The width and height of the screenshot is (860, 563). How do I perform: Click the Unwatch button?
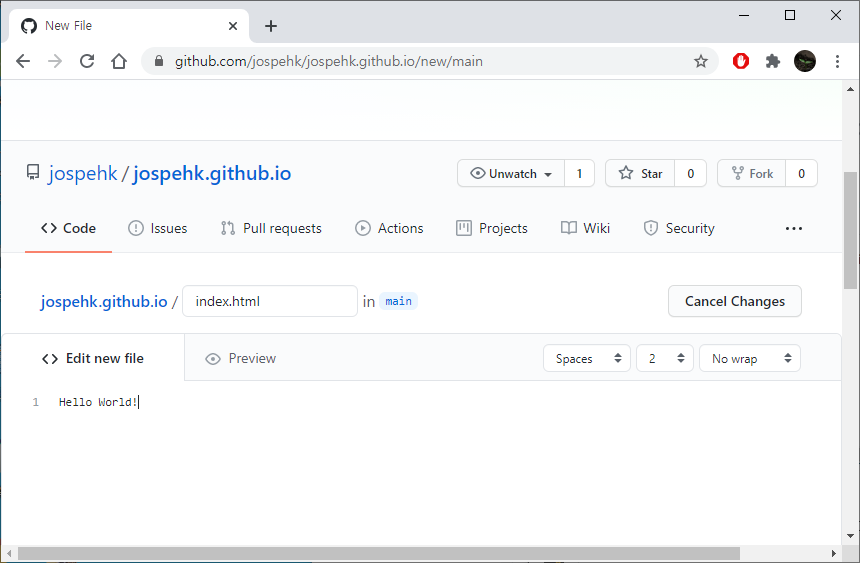coord(511,173)
